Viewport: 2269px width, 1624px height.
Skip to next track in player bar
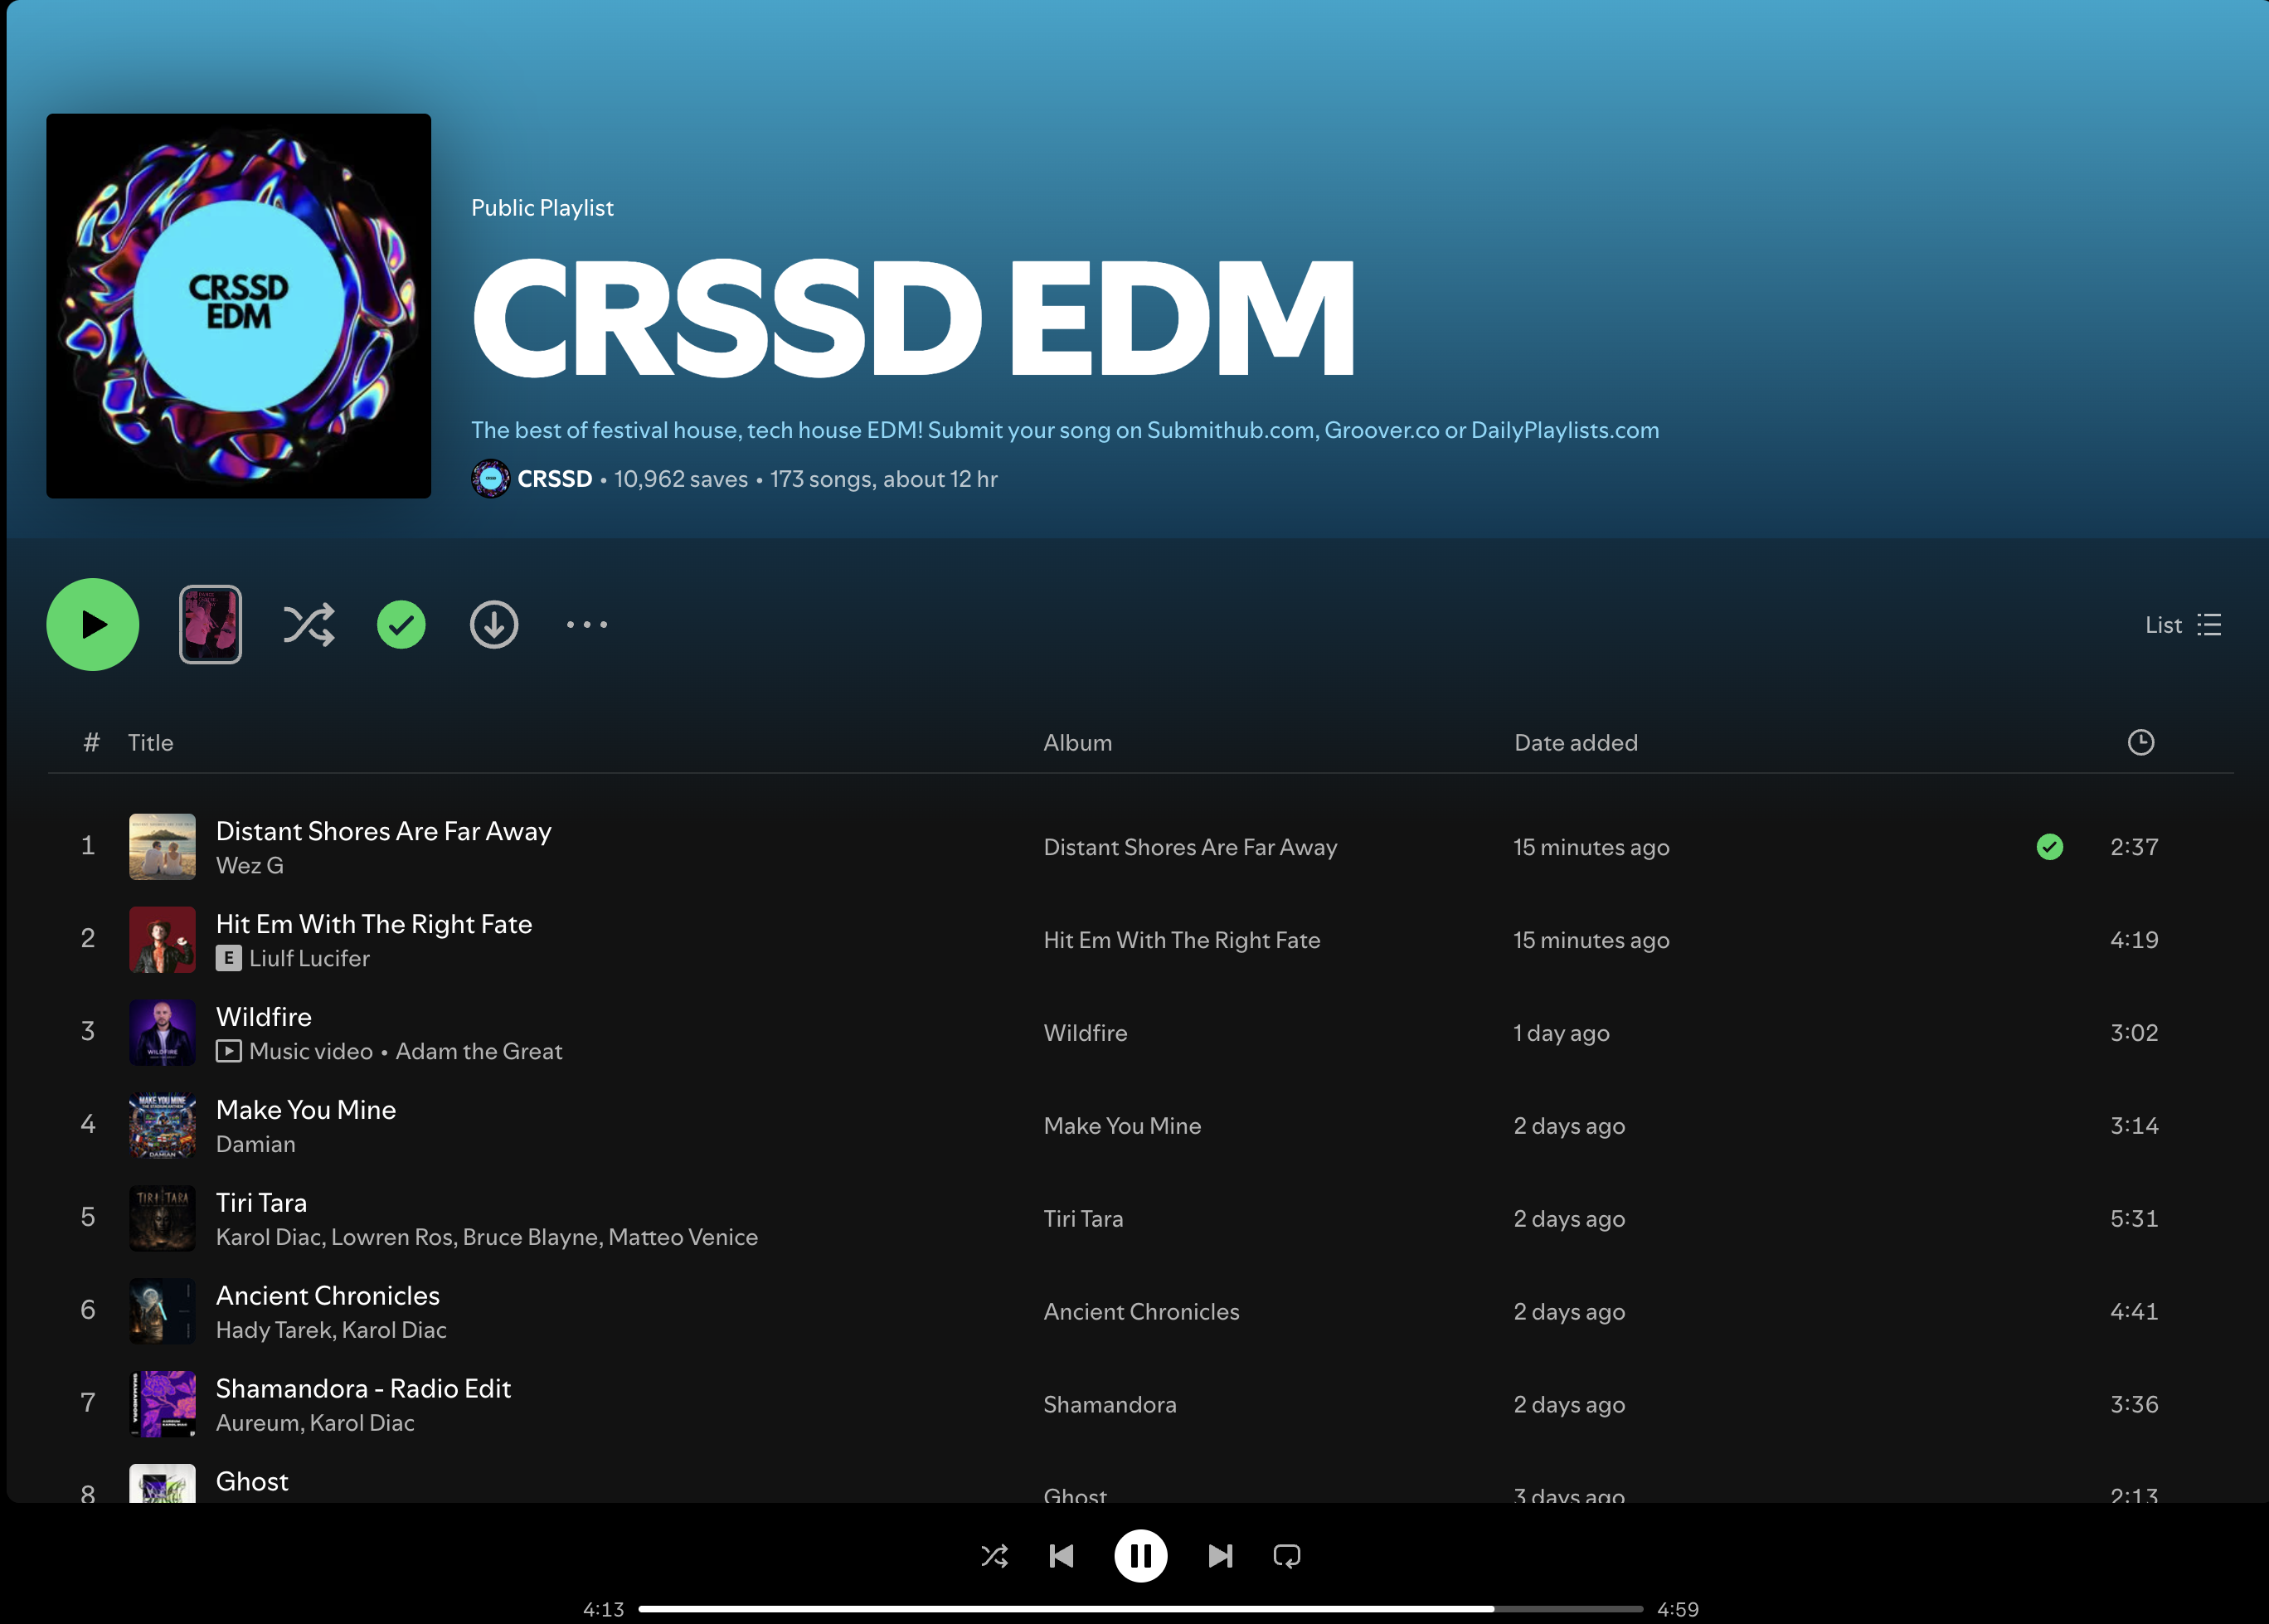pyautogui.click(x=1220, y=1556)
